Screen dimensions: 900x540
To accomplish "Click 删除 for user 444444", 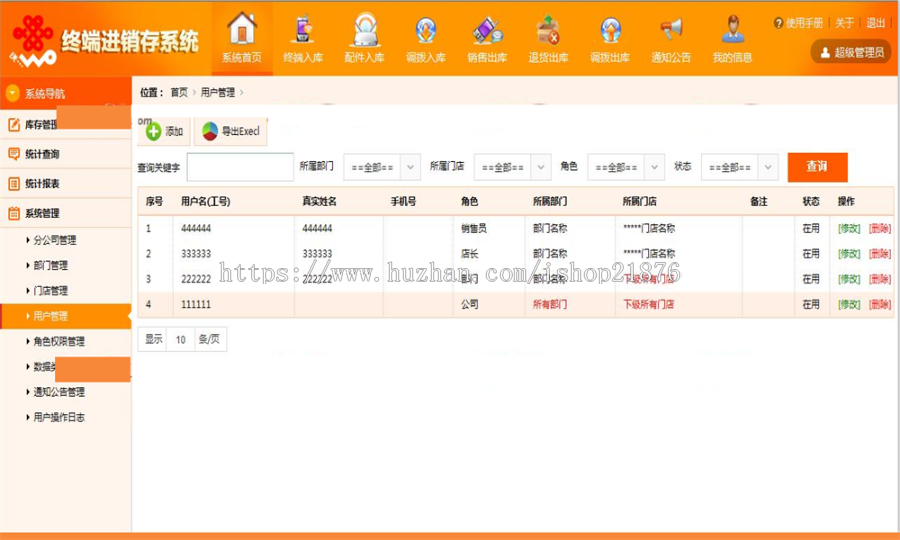I will 880,228.
